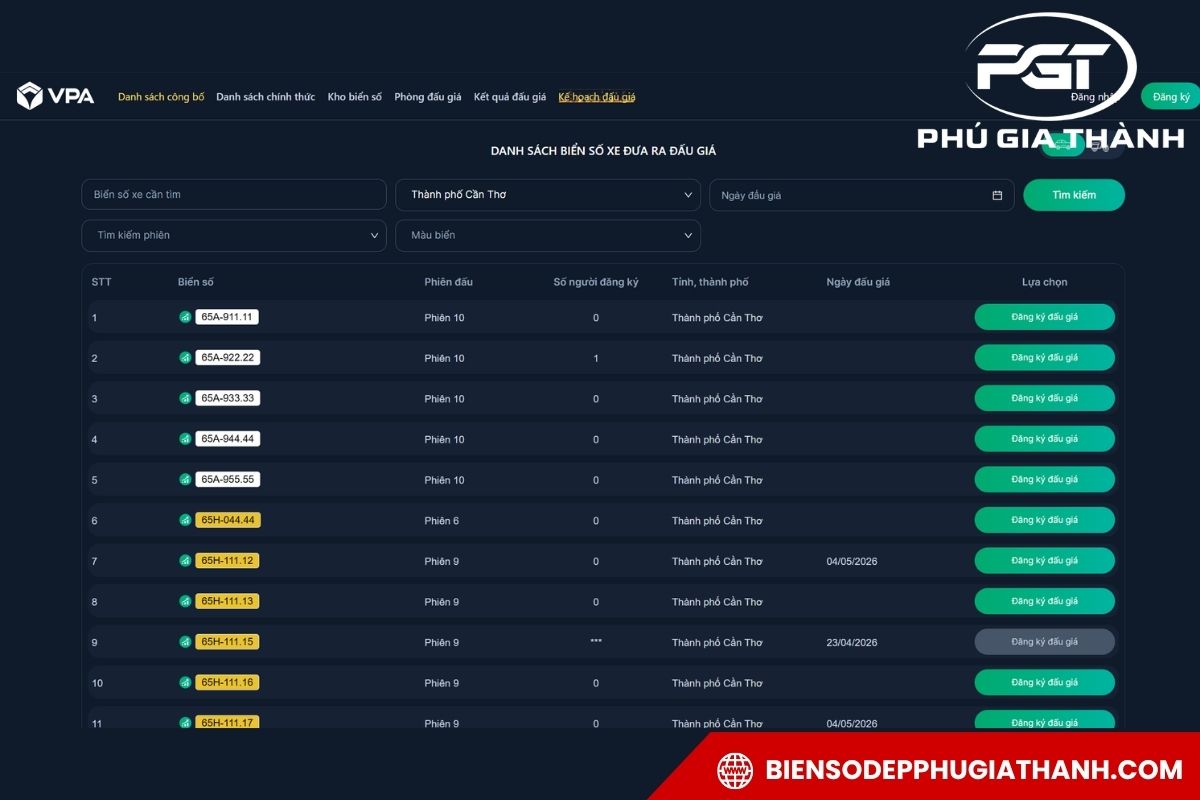Screen dimensions: 1200x800
Task: Click the green icon beside plate 65A-933.33
Action: 185,398
